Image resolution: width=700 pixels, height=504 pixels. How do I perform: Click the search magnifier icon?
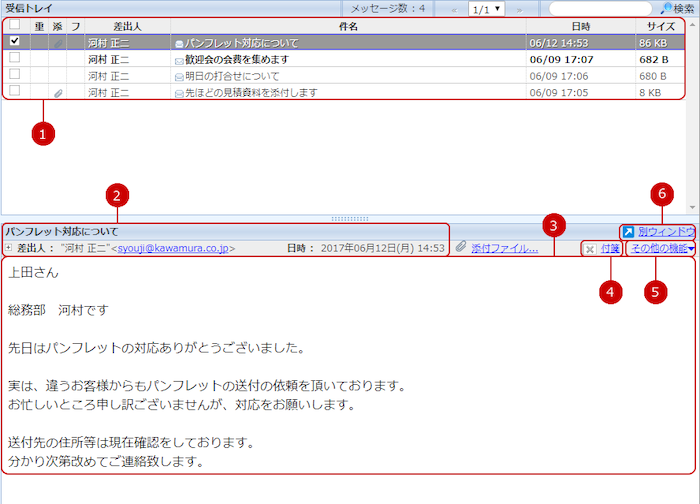coord(666,8)
